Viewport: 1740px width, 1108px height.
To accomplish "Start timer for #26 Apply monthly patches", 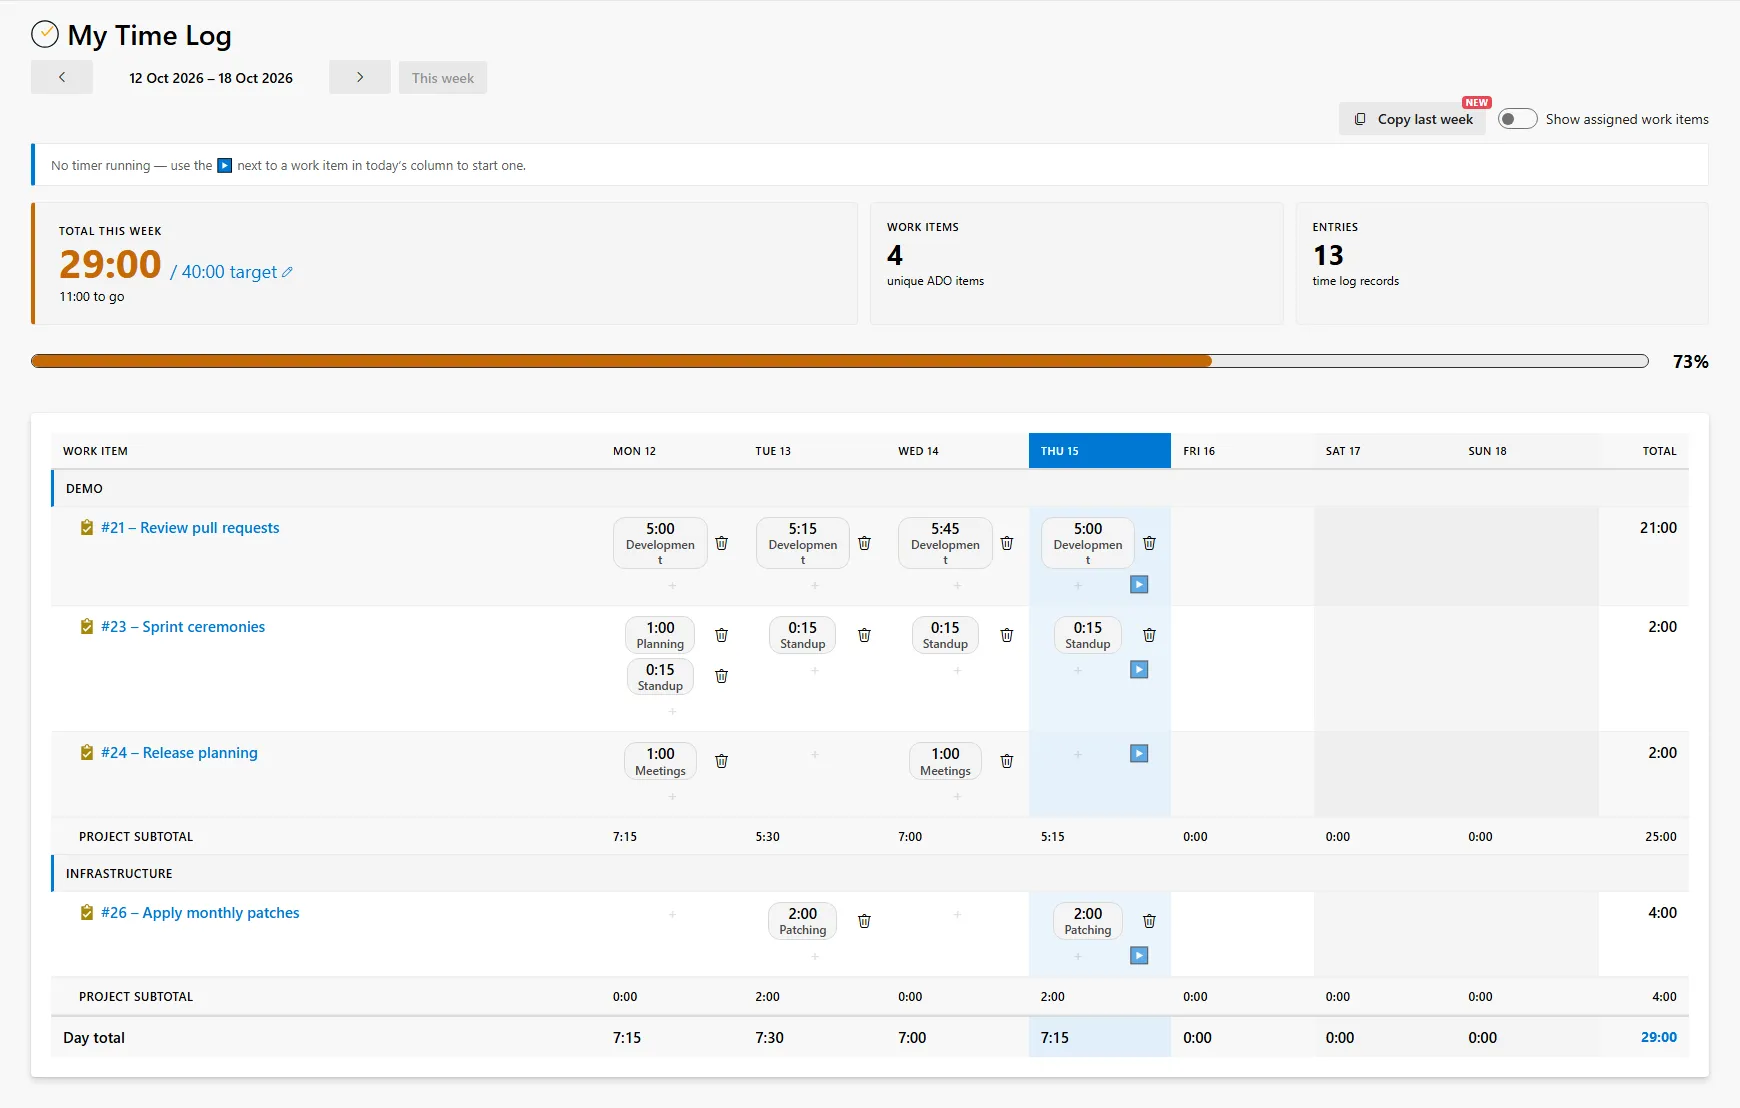I will tap(1139, 956).
